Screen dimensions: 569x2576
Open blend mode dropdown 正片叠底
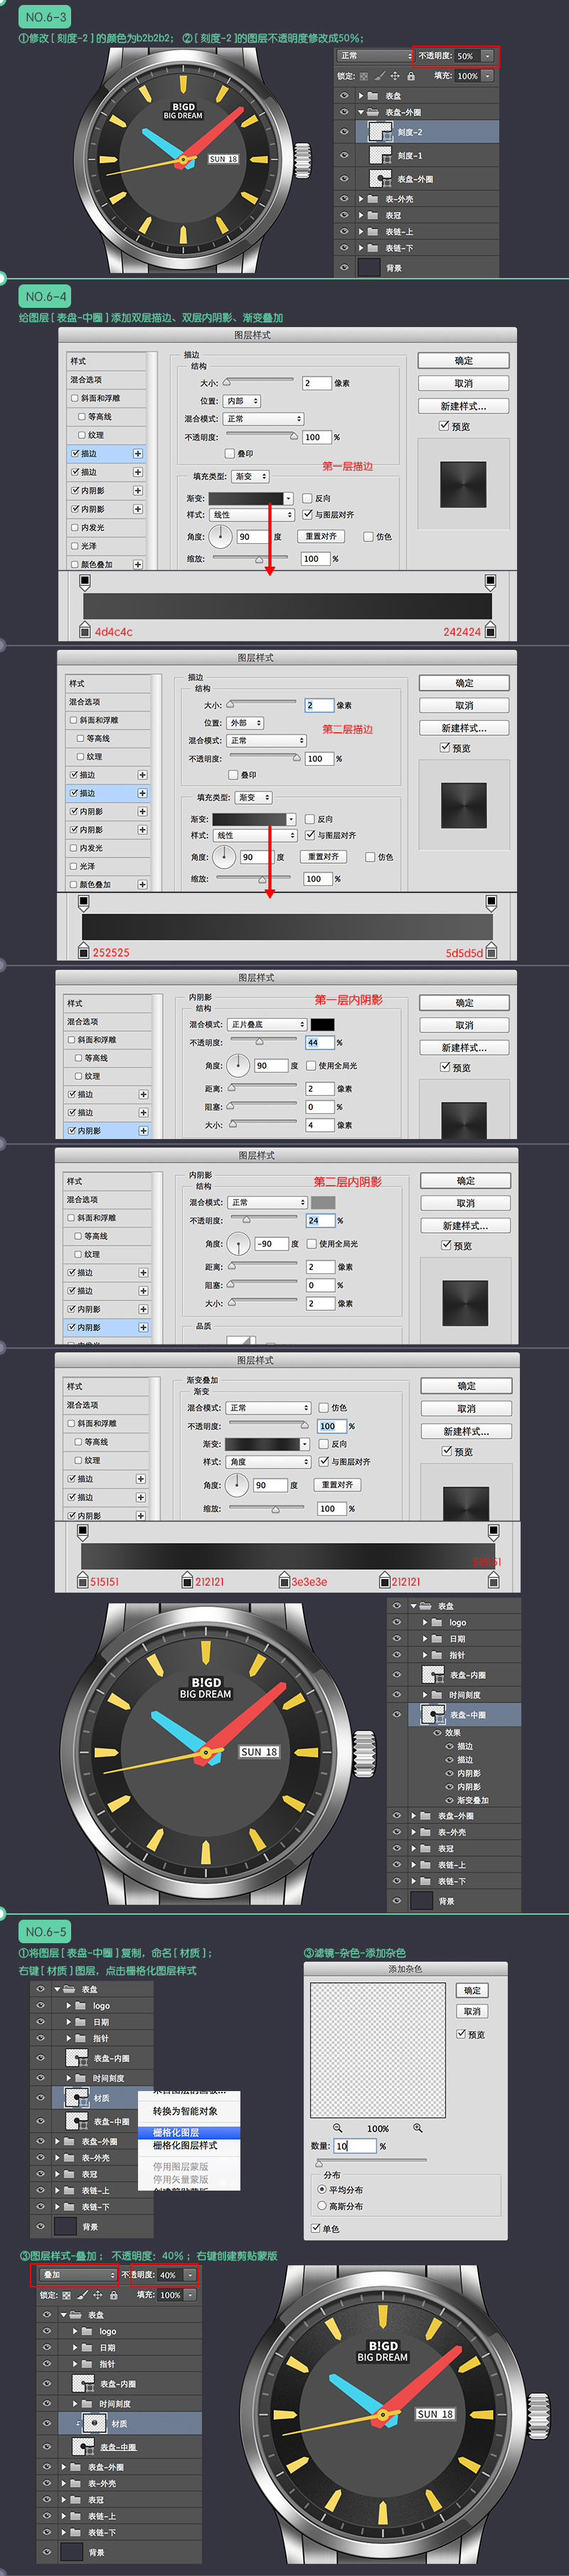[267, 1024]
